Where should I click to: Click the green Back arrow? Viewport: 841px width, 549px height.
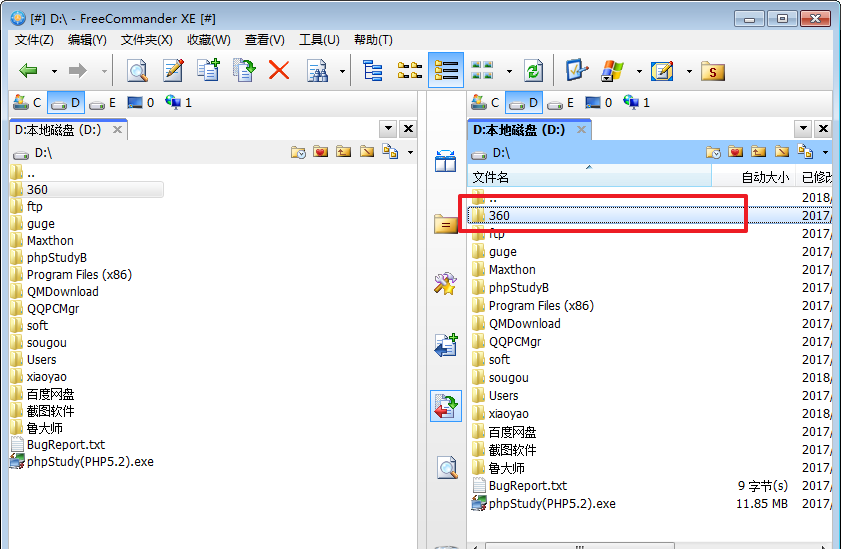point(28,70)
